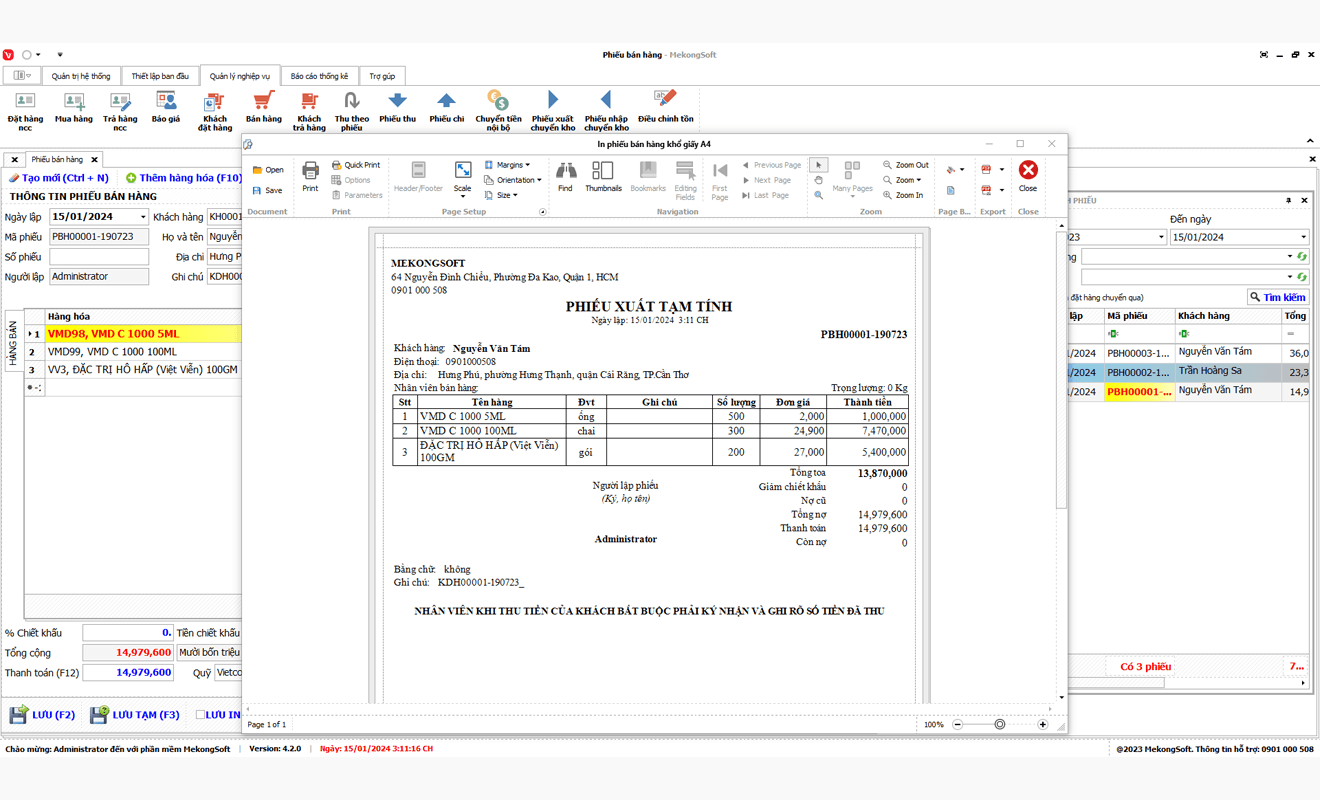Click the Tìm kiếm search button

click(x=1277, y=297)
